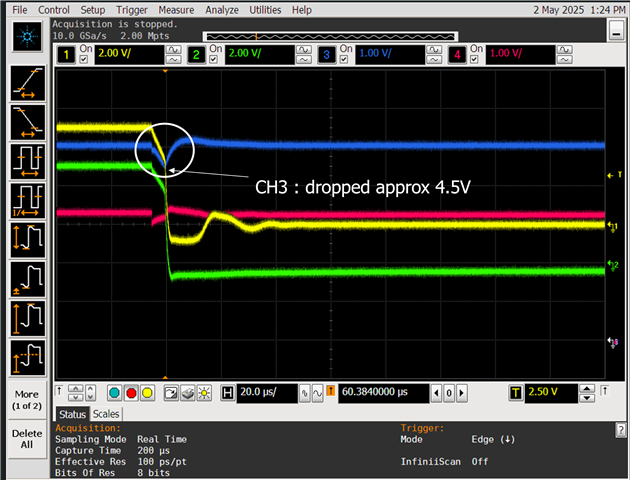The image size is (630, 480).
Task: Select the peak-to-peak voltage measurement icon
Action: coord(28,240)
